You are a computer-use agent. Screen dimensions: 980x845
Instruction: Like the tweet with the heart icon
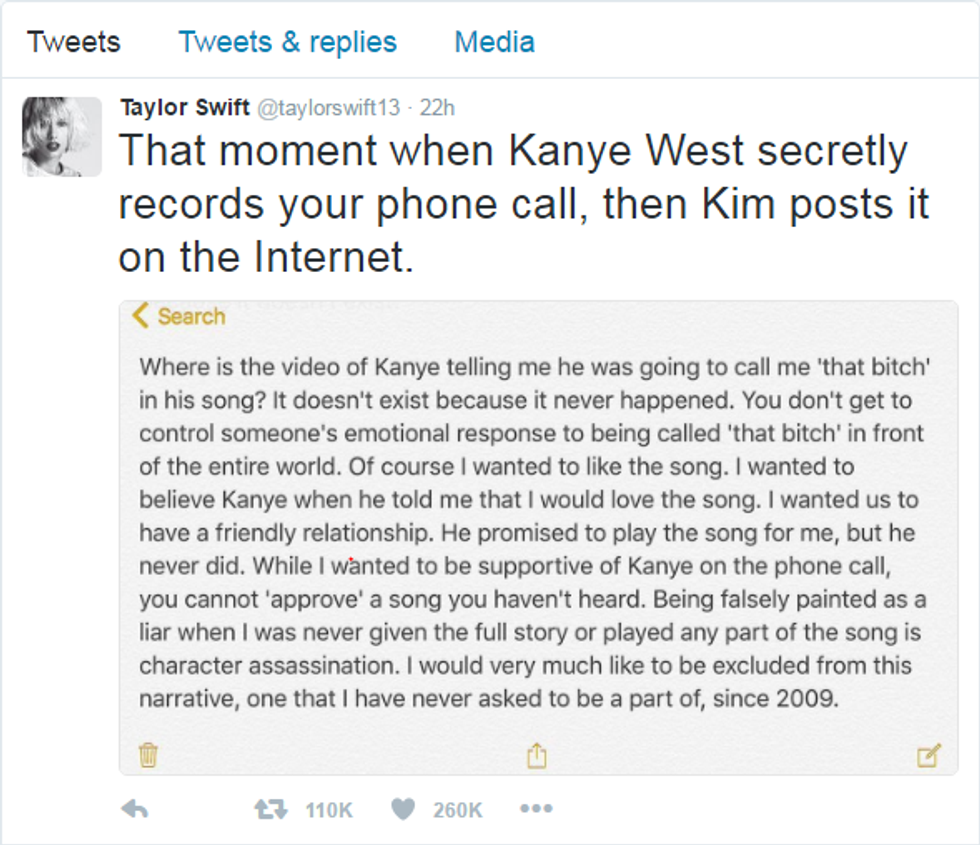pos(403,809)
